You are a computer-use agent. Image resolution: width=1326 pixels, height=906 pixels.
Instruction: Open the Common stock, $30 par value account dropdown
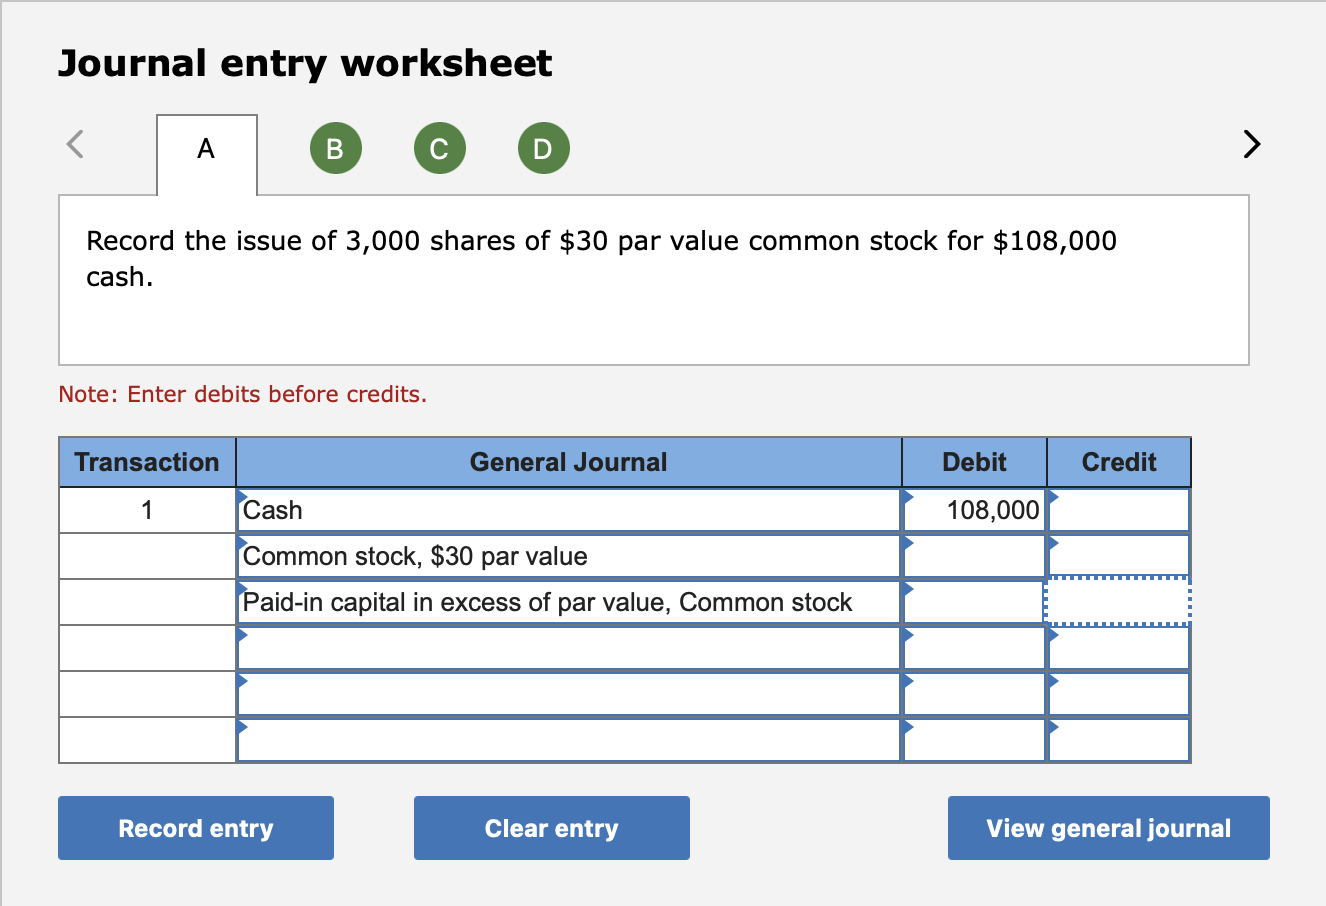tap(569, 556)
